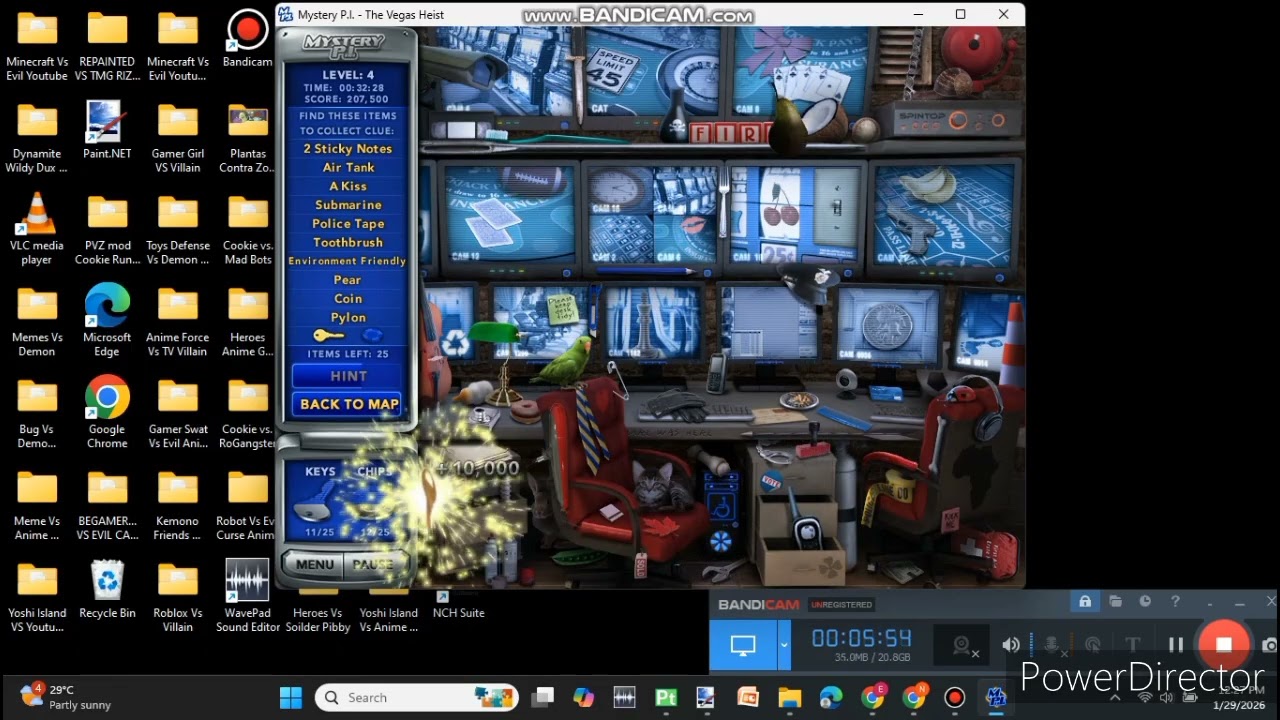Viewport: 1280px width, 720px height.
Task: Toggle Bandicam speaker sound recording
Action: pyautogui.click(x=1012, y=645)
